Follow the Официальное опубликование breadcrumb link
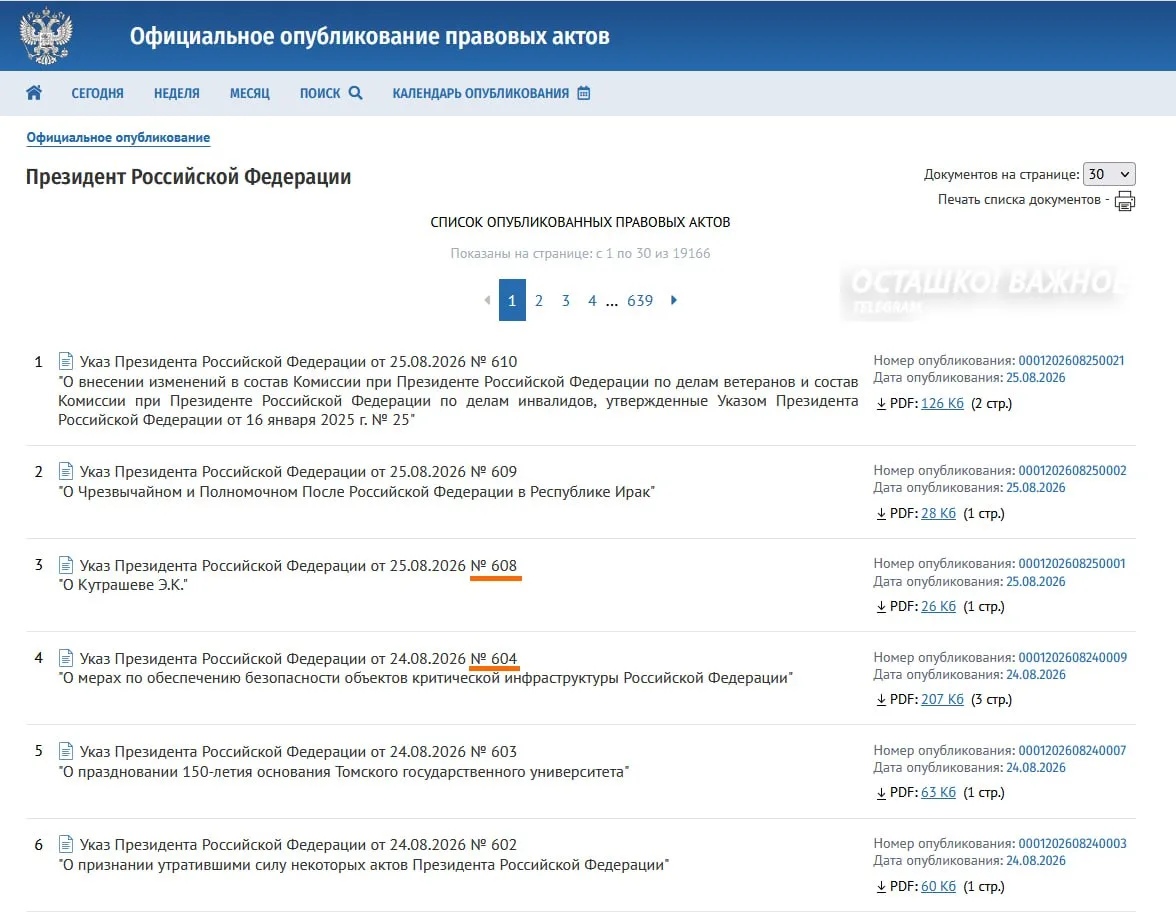This screenshot has height=913, width=1176. 118,137
